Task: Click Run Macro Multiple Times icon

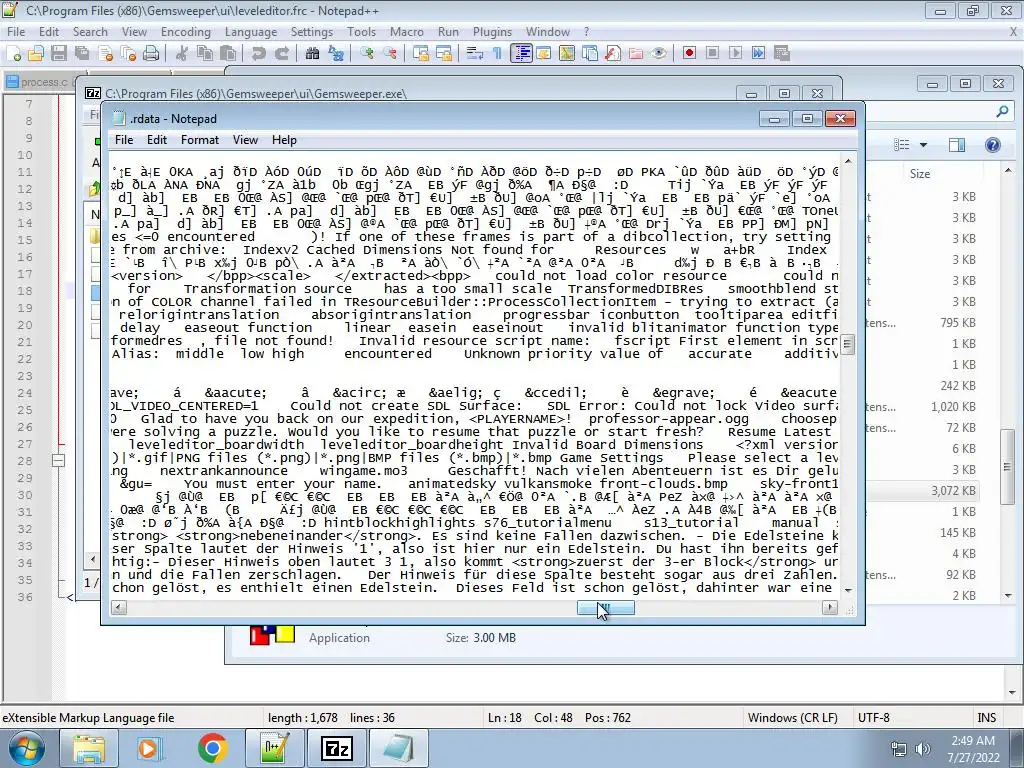Action: pos(759,54)
